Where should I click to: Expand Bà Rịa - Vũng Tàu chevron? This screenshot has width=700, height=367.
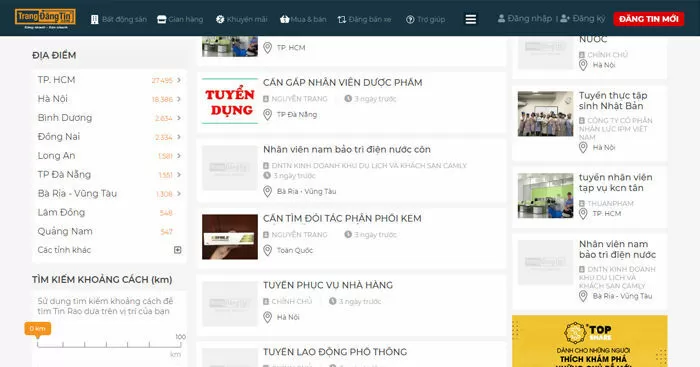coord(179,193)
